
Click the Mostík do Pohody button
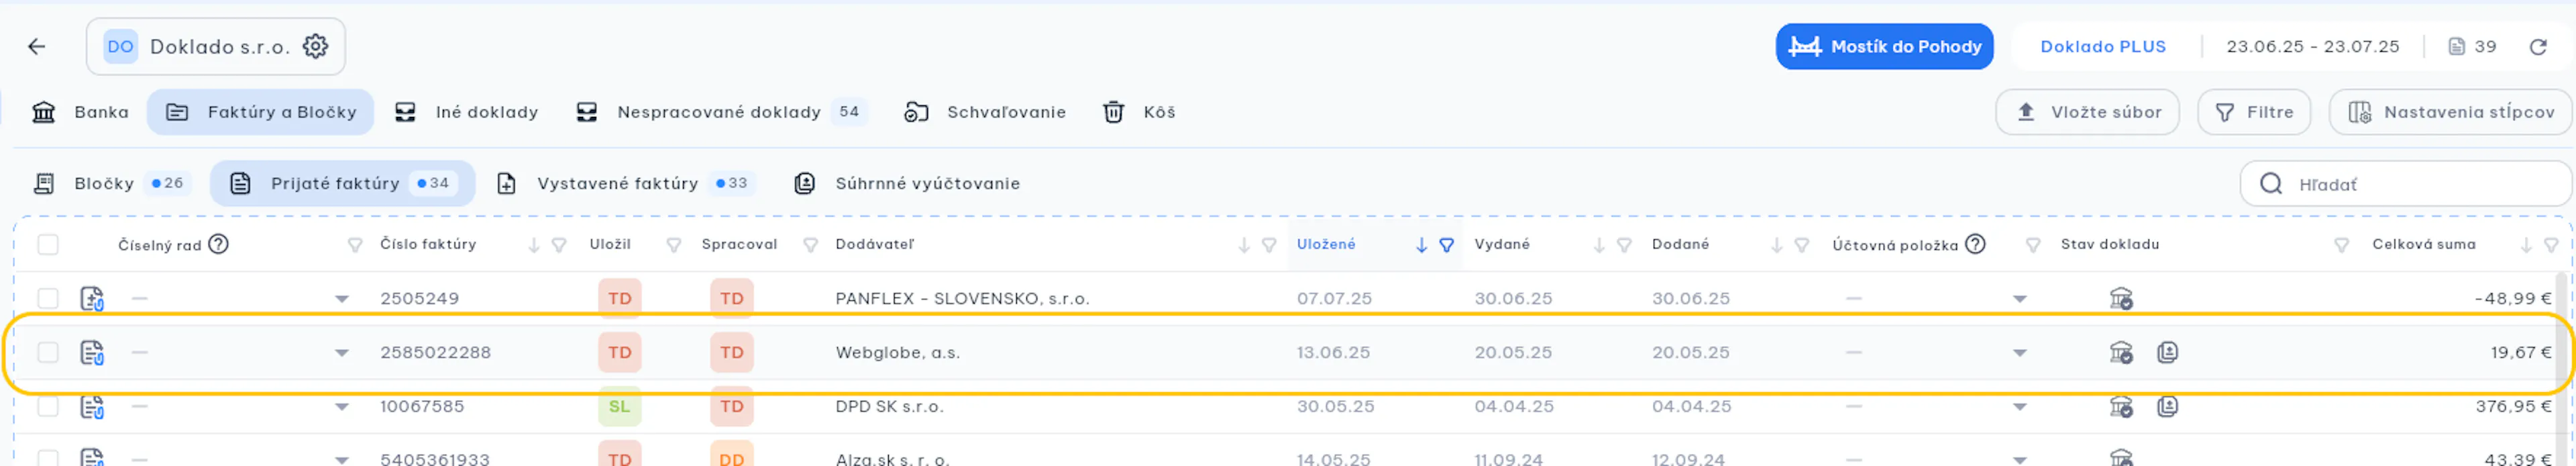click(x=1884, y=47)
